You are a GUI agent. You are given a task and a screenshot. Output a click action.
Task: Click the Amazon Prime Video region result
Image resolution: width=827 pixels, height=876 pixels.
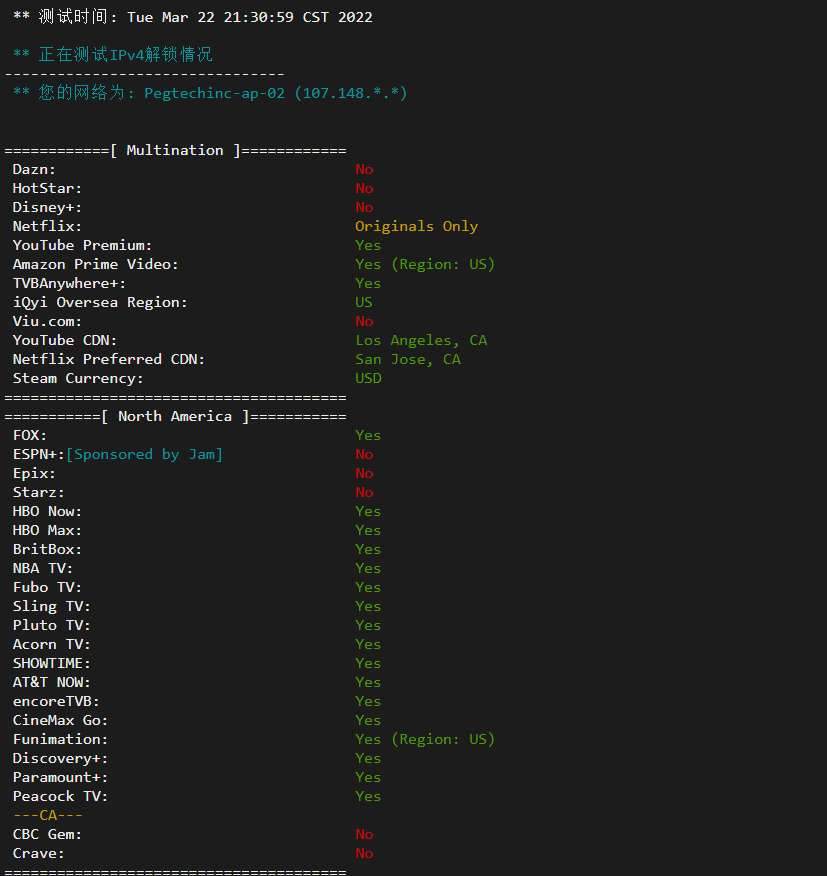(425, 264)
